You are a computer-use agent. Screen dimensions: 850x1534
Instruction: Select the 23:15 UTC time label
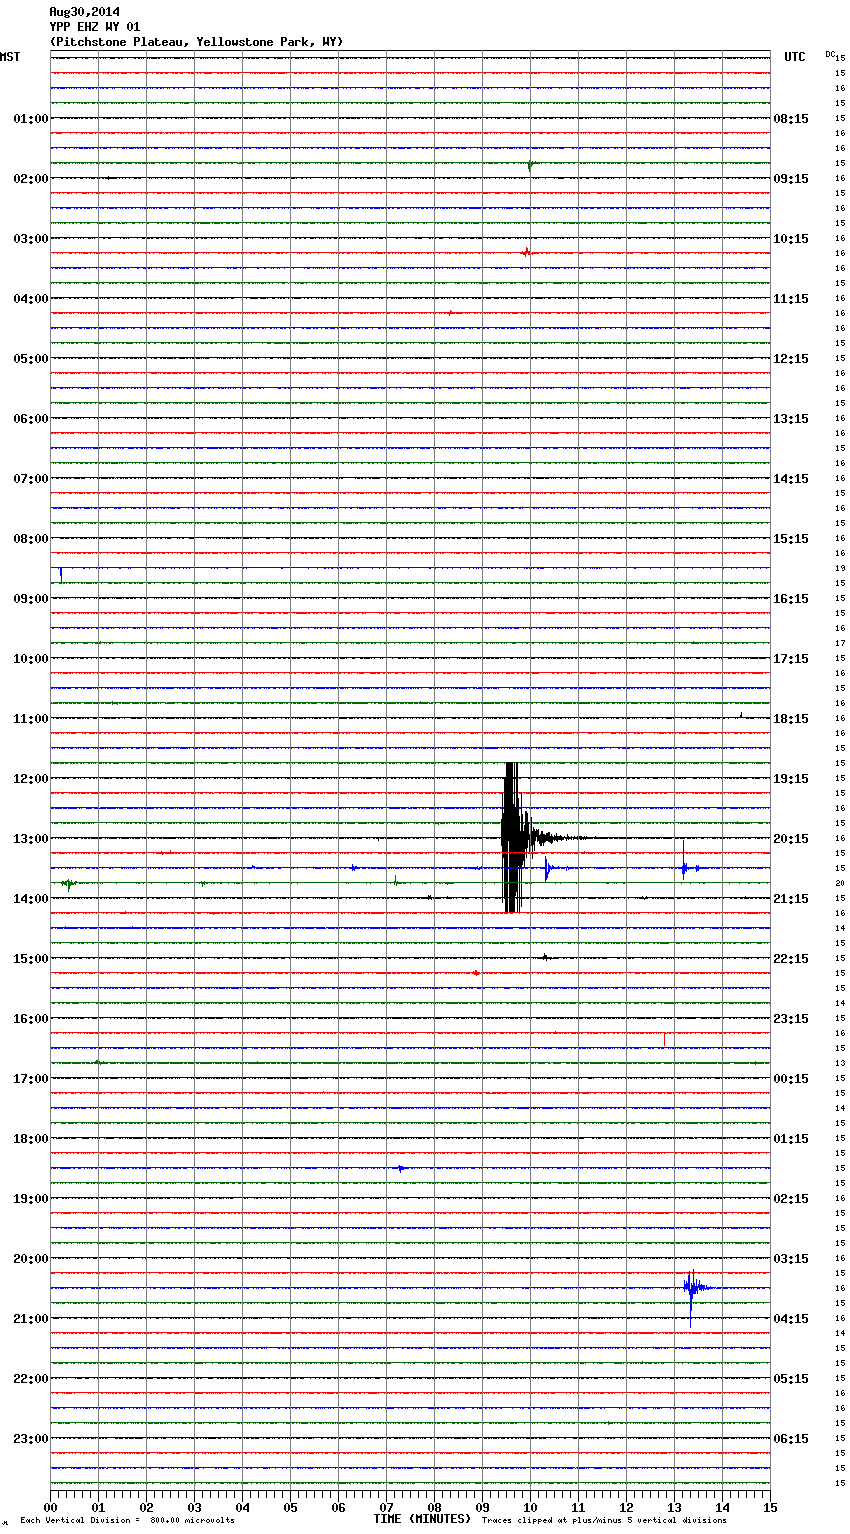(791, 1019)
